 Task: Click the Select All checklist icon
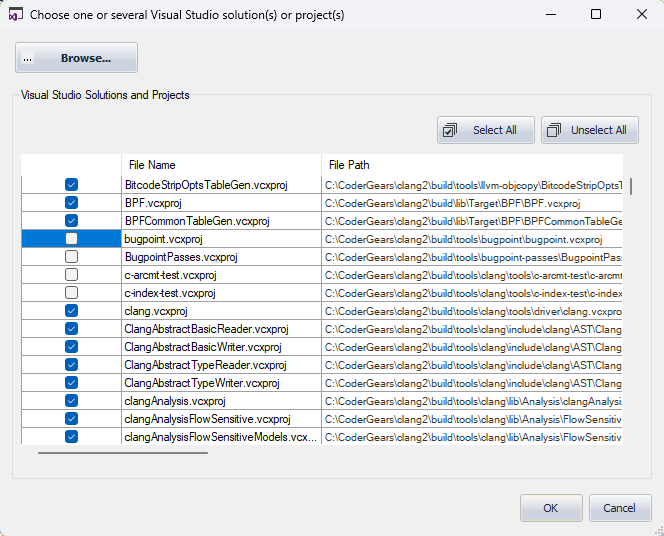pos(450,130)
